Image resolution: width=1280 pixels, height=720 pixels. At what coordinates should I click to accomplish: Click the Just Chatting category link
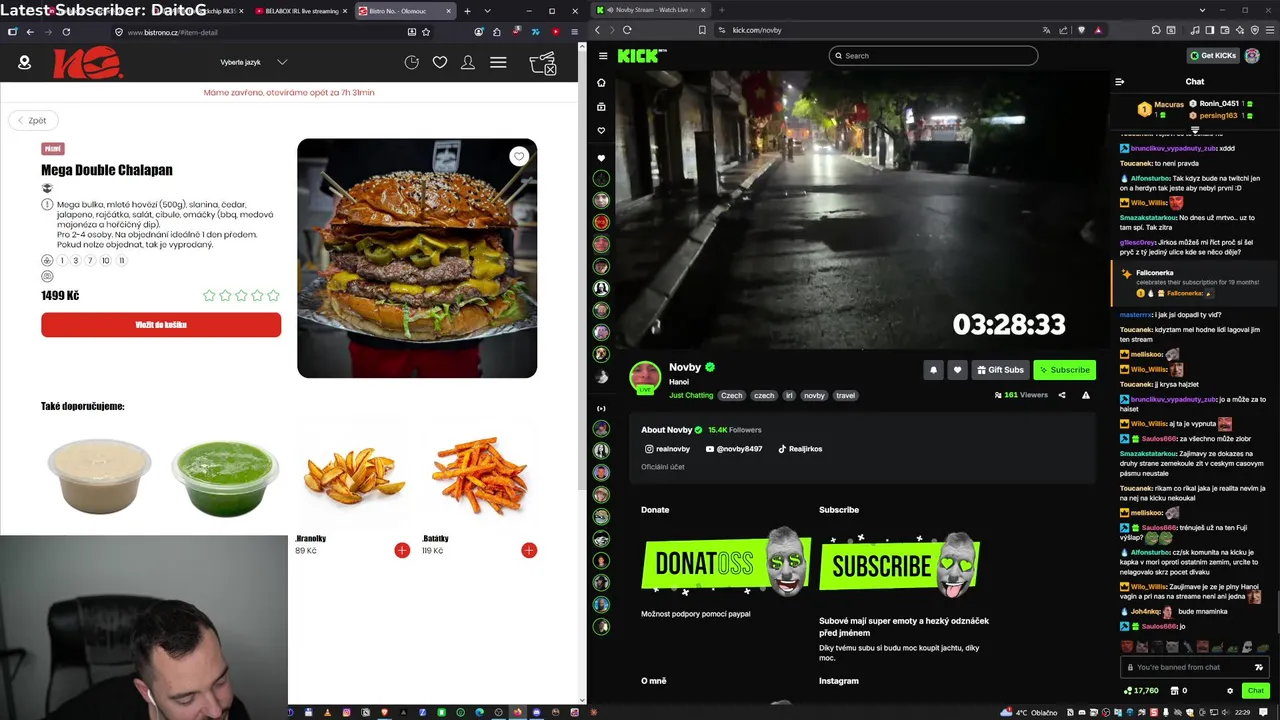[x=691, y=395]
